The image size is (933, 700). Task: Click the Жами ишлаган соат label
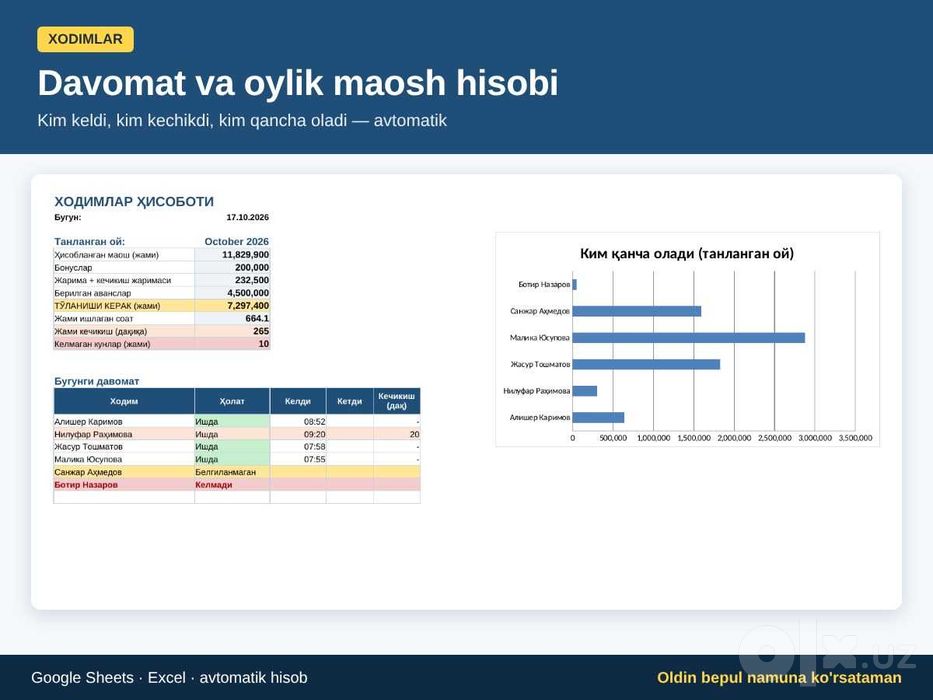click(x=93, y=318)
